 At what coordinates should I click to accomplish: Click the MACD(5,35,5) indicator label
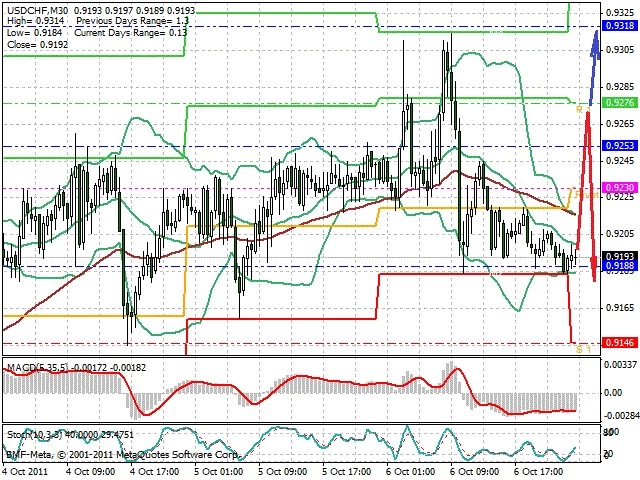tap(38, 367)
